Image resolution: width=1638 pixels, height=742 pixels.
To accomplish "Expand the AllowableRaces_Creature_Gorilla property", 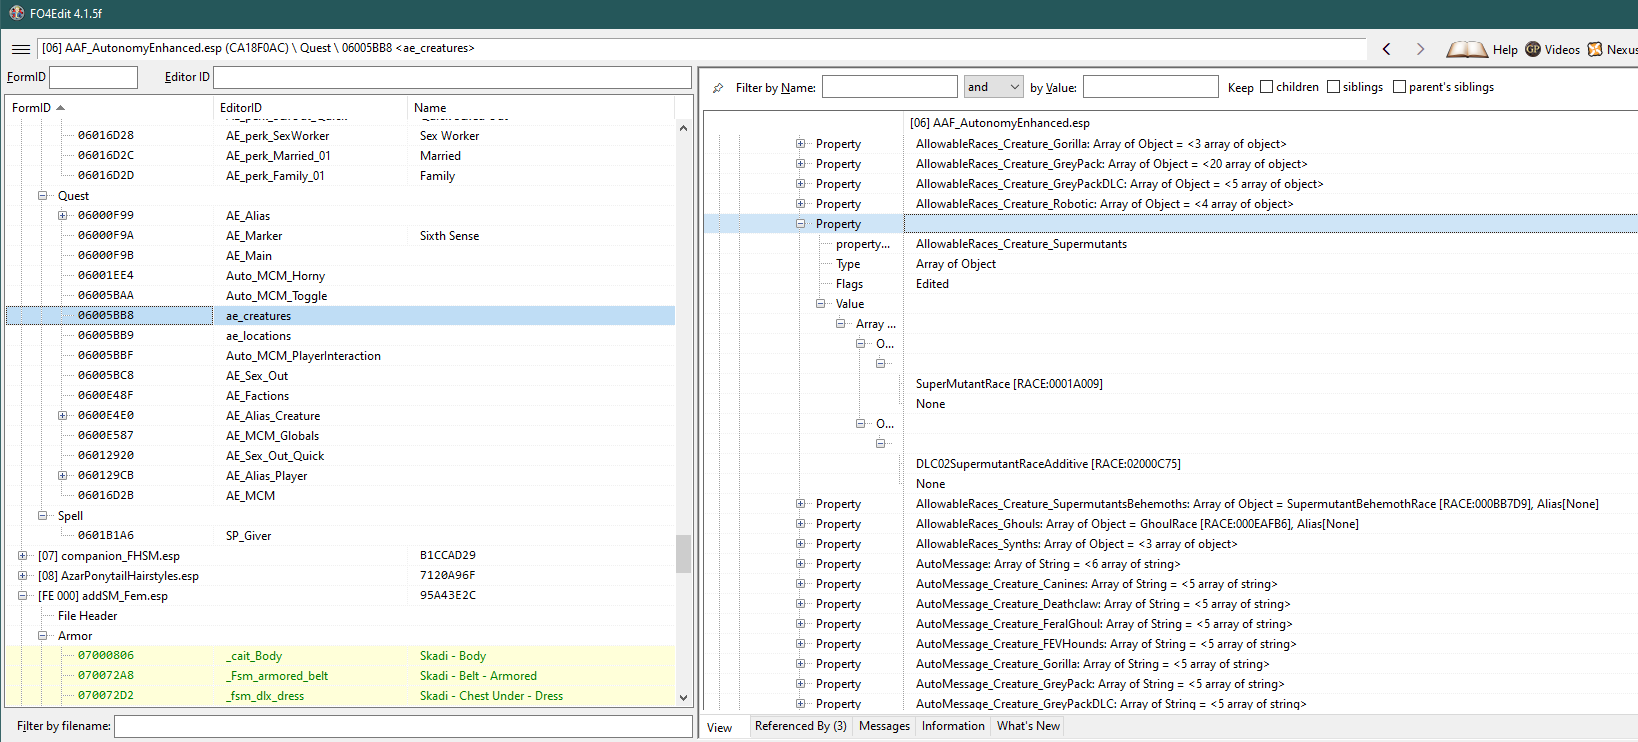I will point(800,144).
